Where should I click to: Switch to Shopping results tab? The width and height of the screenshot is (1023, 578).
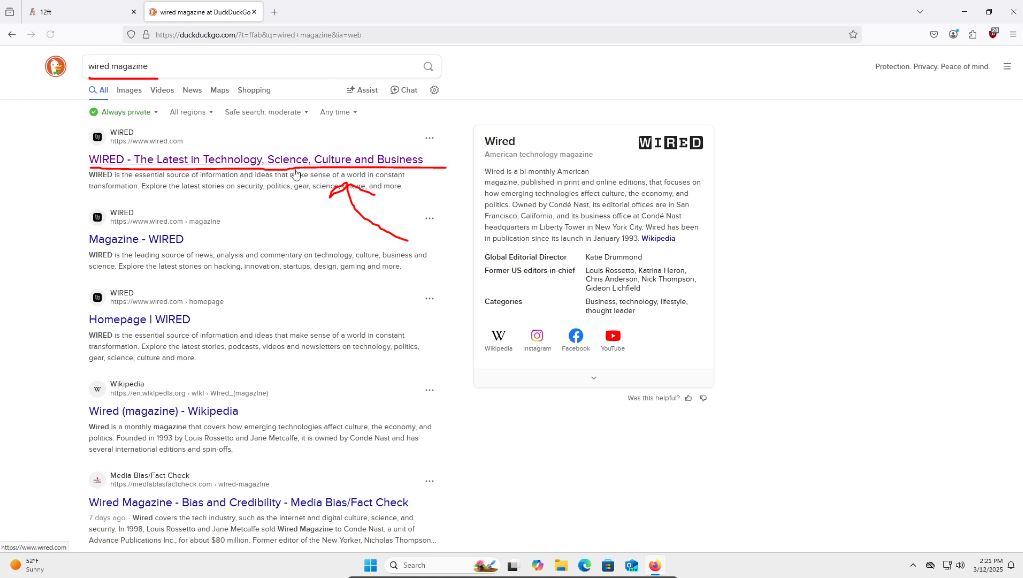[x=254, y=90]
